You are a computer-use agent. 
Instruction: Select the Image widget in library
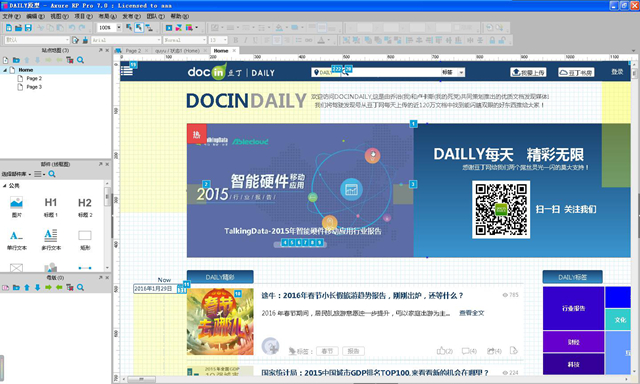[16, 207]
